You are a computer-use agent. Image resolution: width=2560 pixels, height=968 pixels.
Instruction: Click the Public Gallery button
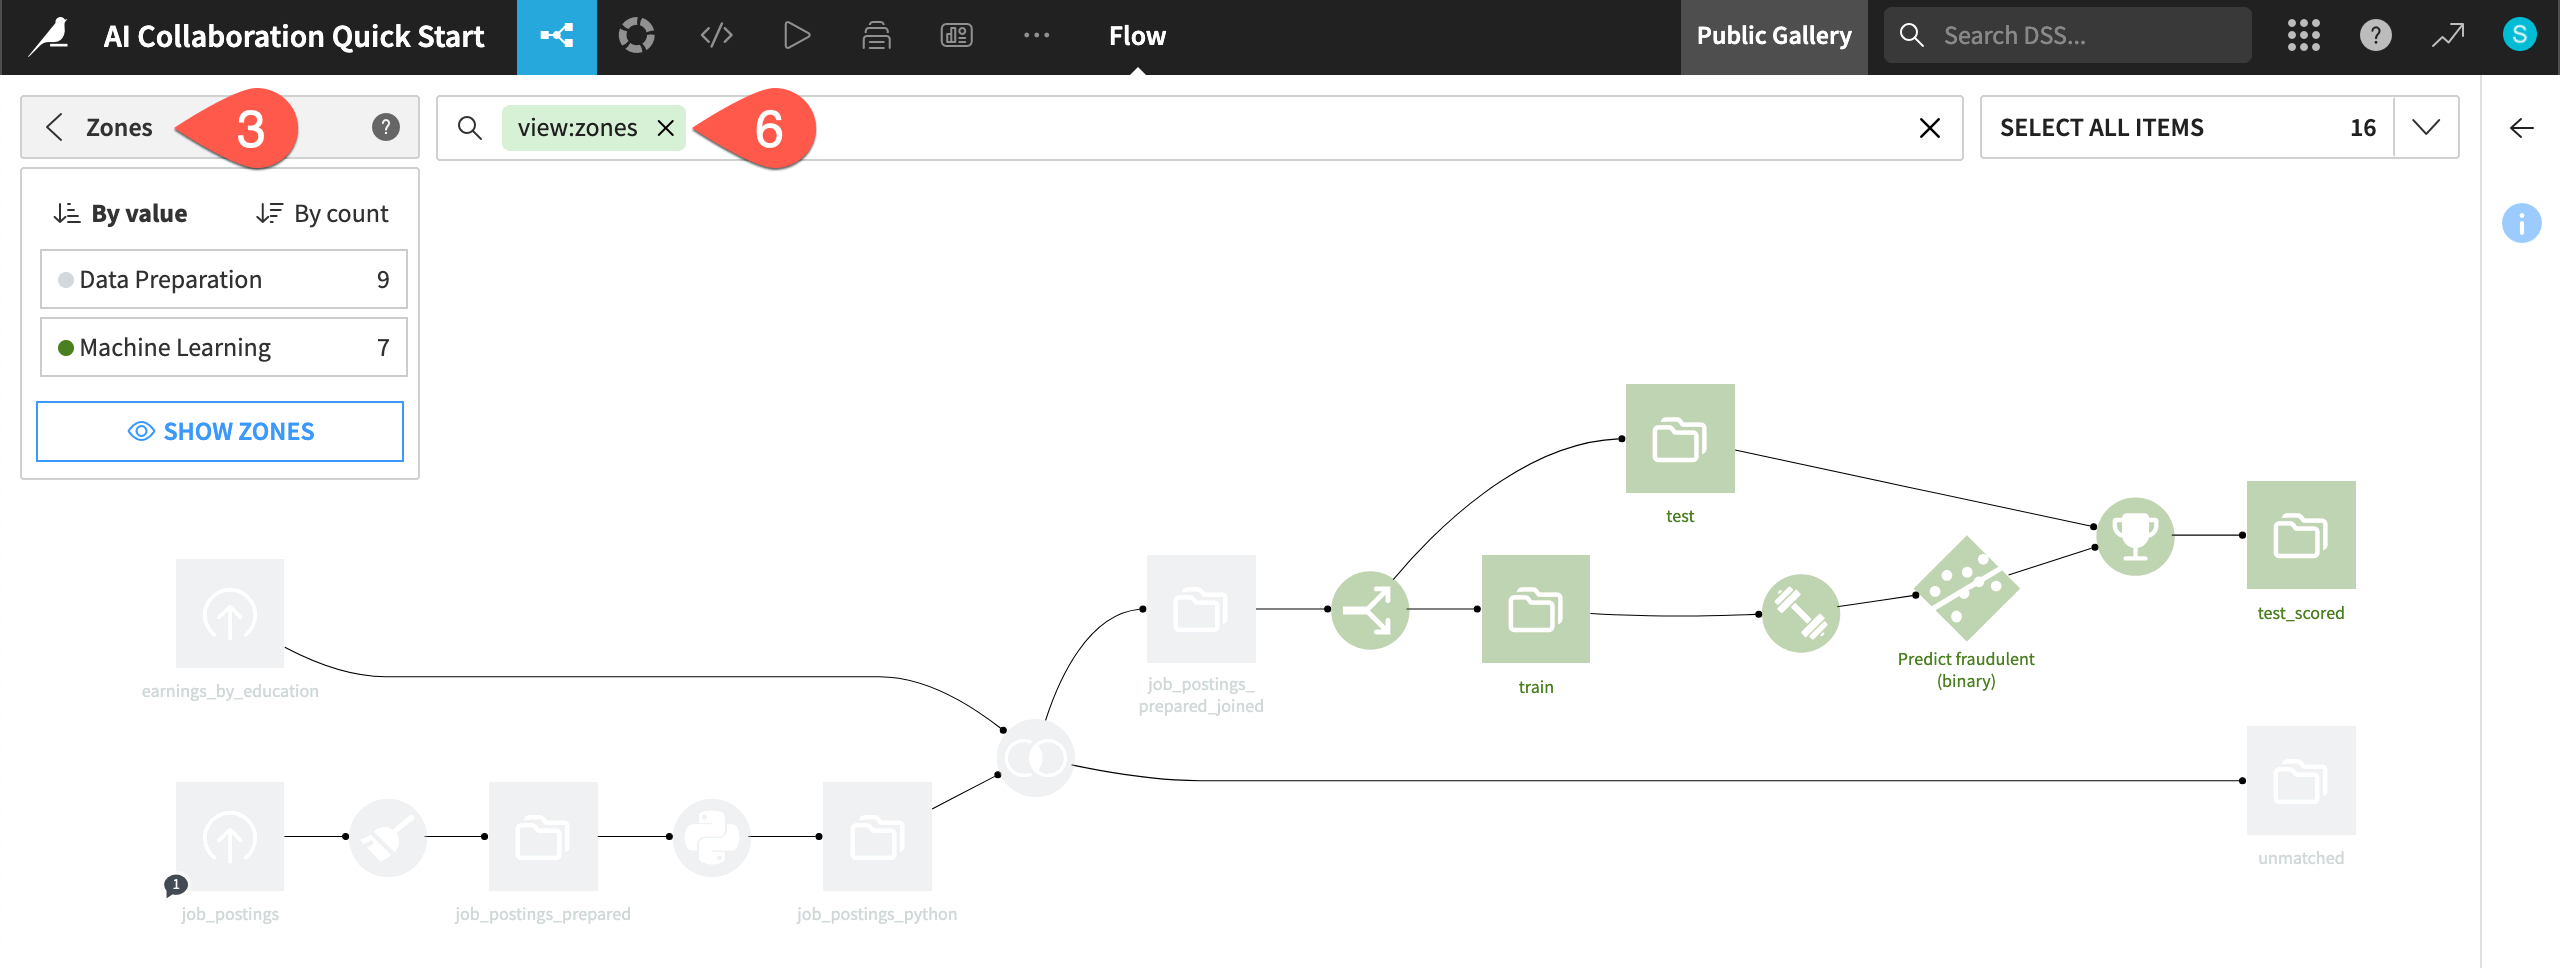1773,37
